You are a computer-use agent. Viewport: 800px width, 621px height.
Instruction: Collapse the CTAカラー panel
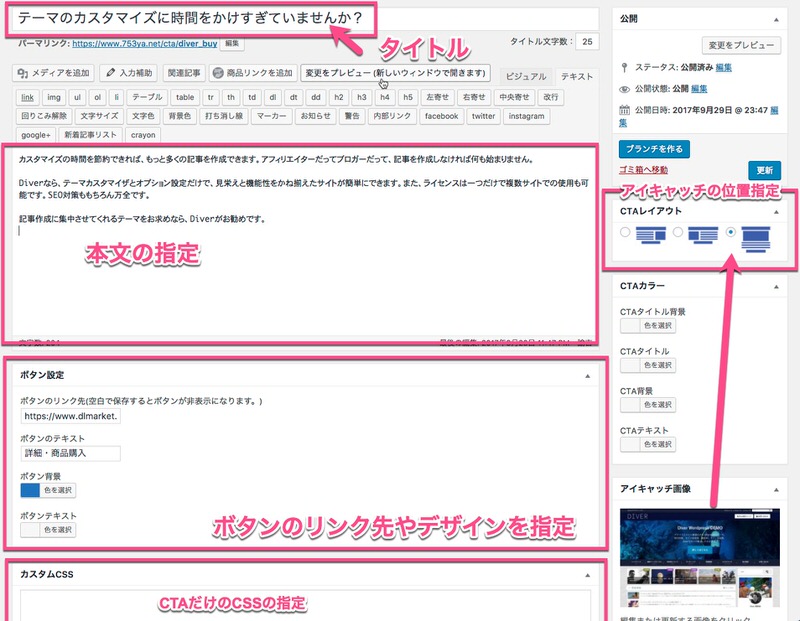[776, 287]
